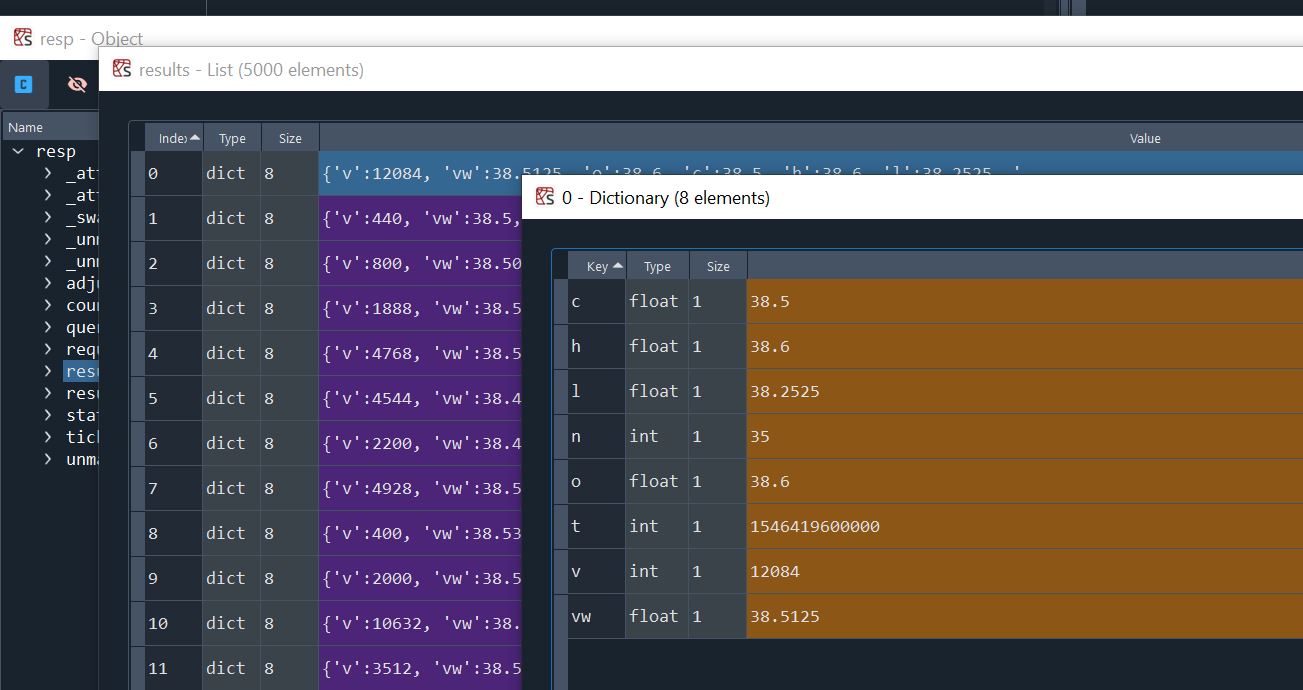1303x690 pixels.
Task: Select value 38.2525 for key l
Action: (1025, 391)
